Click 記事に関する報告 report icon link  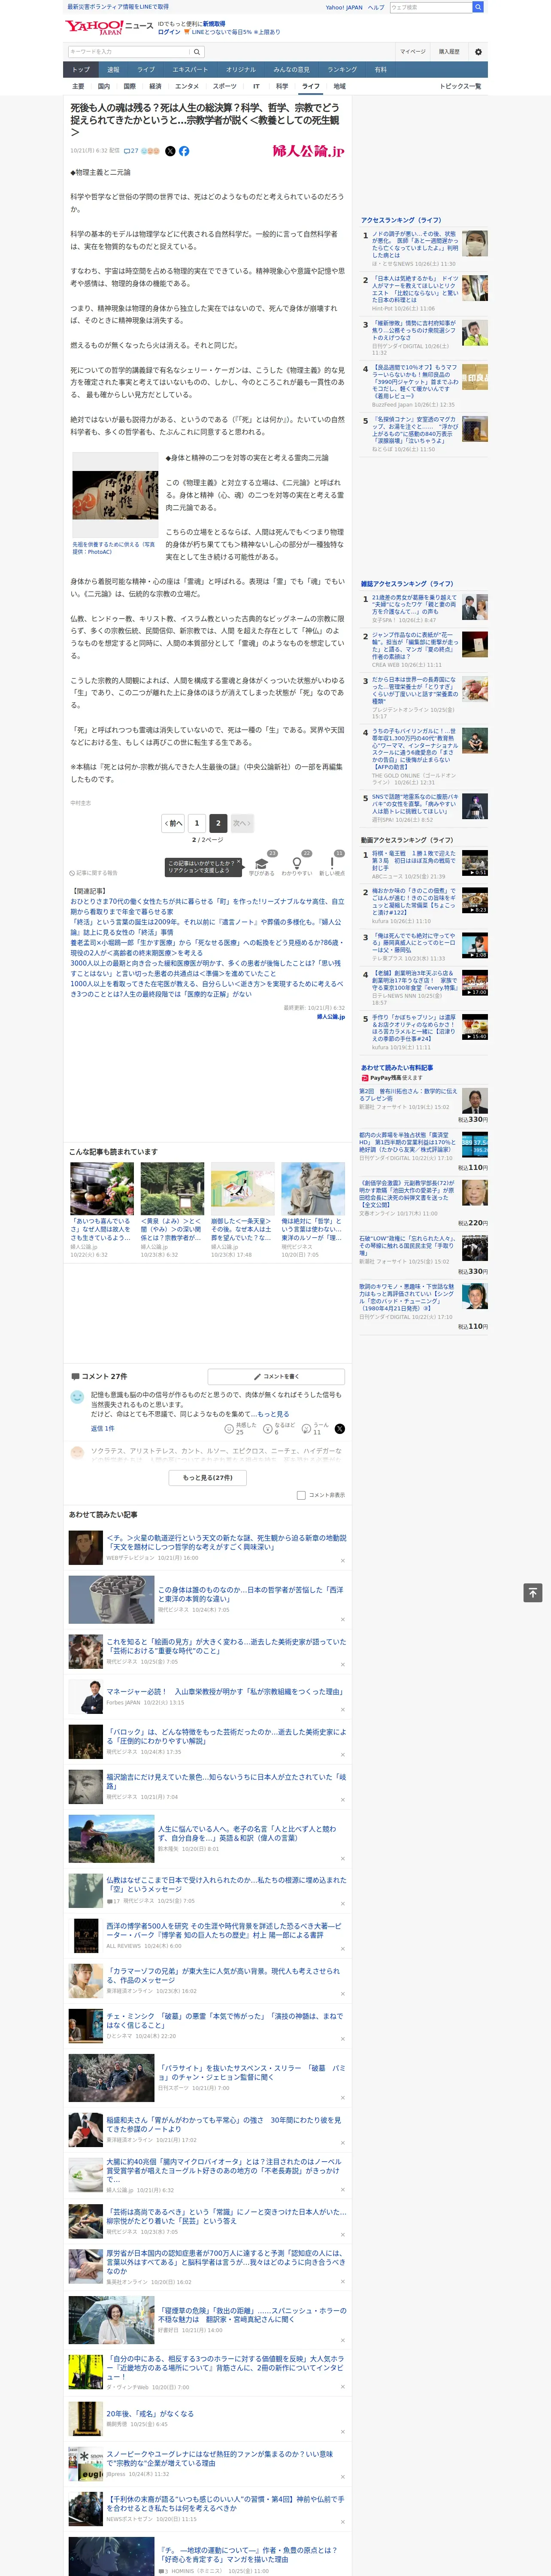pyautogui.click(x=93, y=873)
